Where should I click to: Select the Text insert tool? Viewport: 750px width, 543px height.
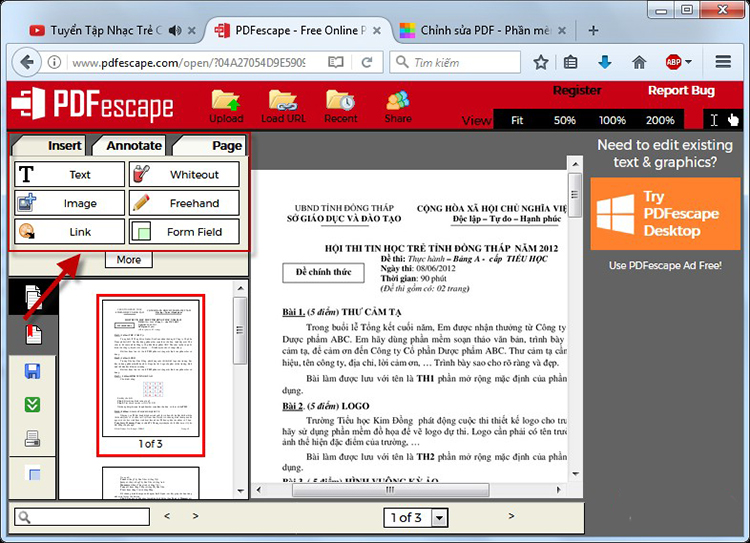69,174
